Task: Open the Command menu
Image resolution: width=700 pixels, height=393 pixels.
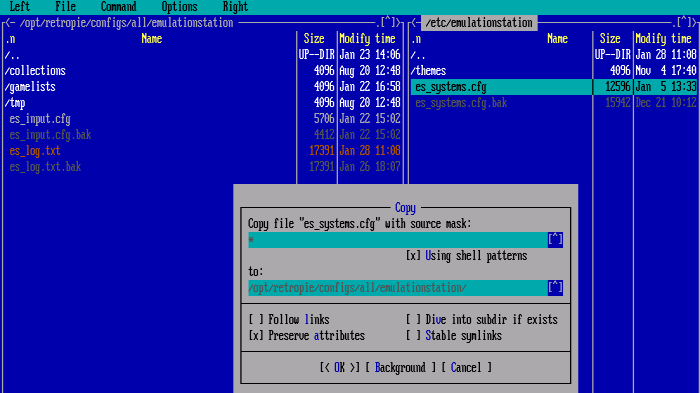Action: [118, 7]
